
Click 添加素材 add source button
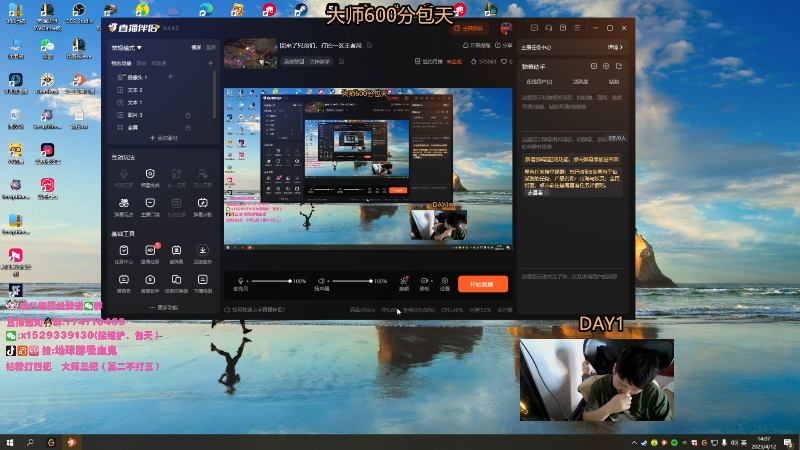[x=163, y=138]
